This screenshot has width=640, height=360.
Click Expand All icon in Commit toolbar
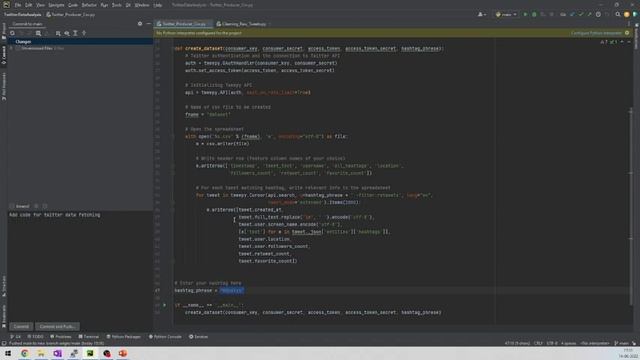76,33
